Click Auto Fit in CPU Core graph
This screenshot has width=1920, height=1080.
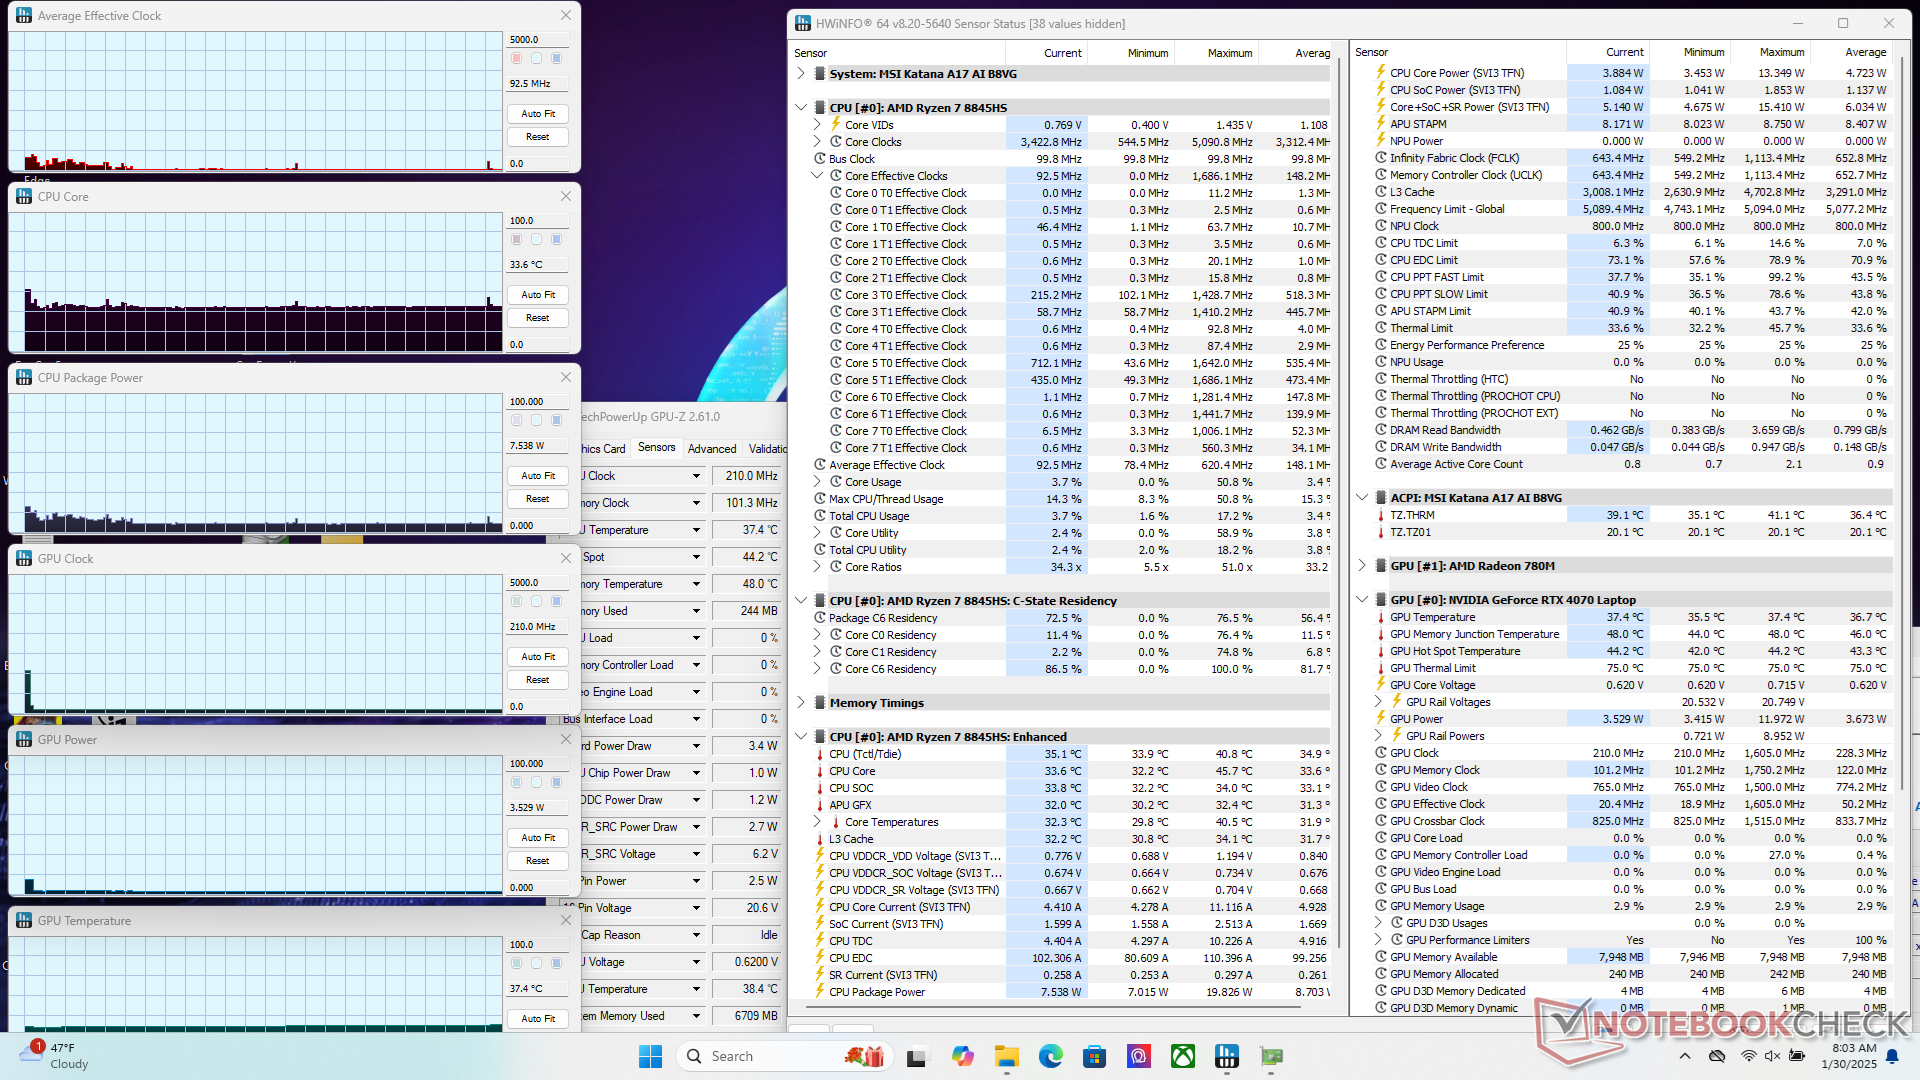click(x=538, y=295)
